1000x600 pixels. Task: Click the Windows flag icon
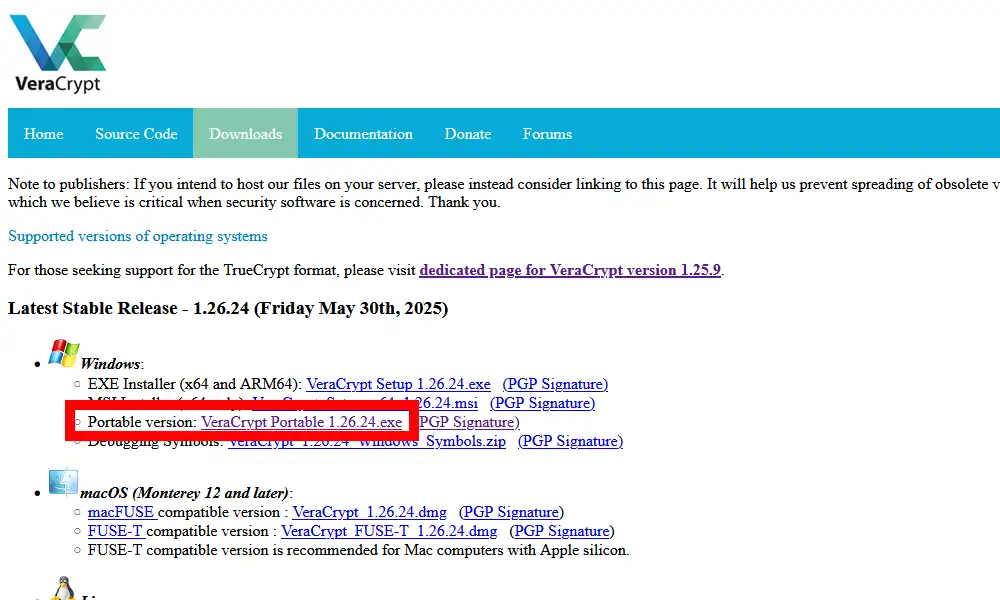coord(63,354)
